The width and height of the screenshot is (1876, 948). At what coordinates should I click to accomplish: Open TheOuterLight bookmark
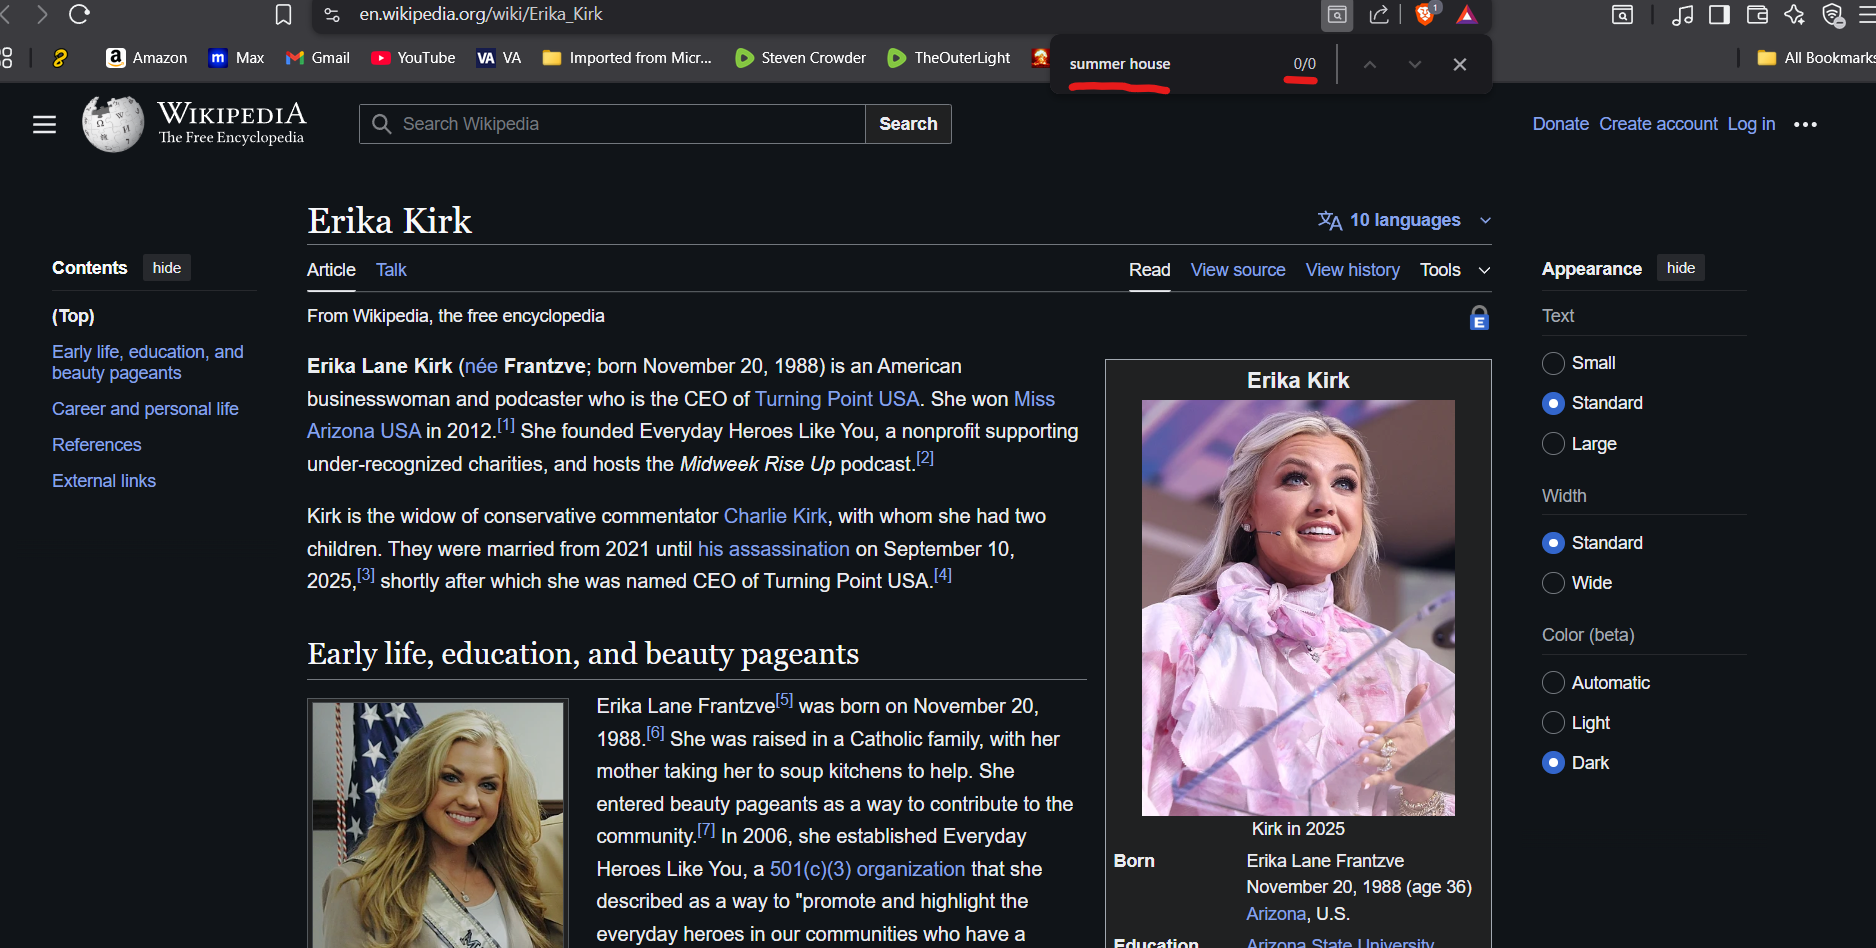[x=949, y=58]
